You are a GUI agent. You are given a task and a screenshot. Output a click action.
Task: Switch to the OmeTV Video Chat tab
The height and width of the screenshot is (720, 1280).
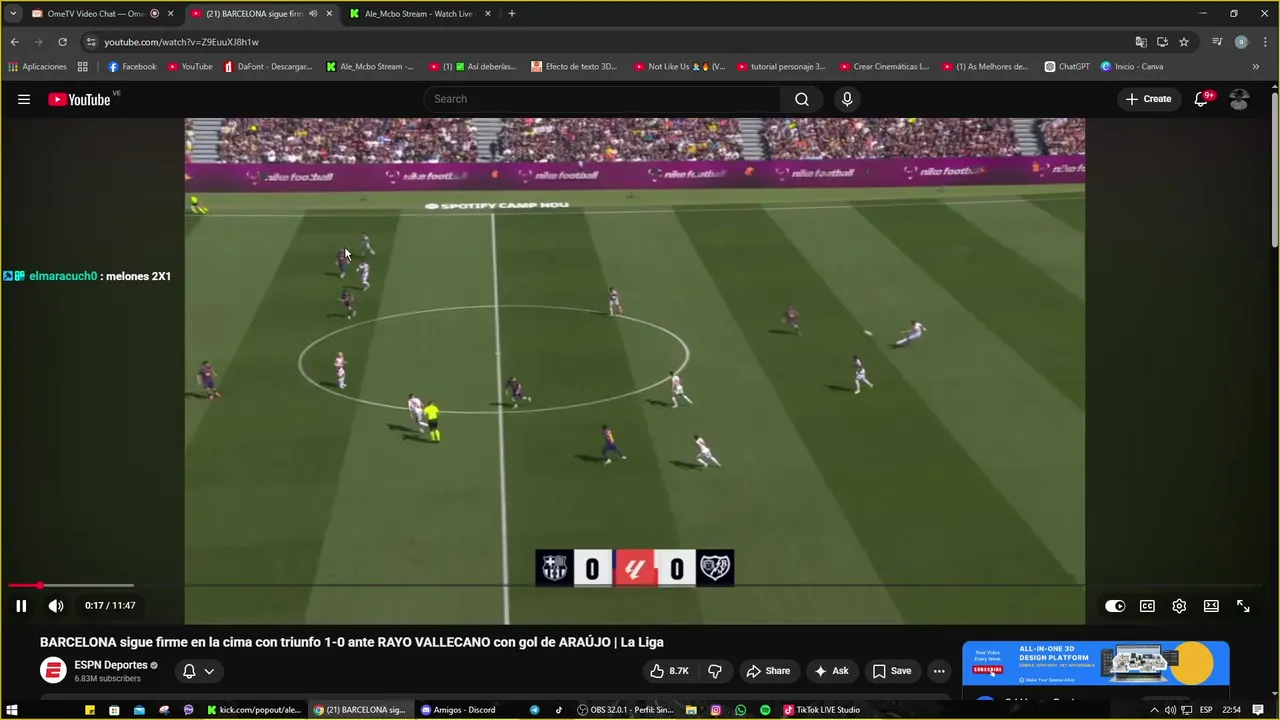95,14
